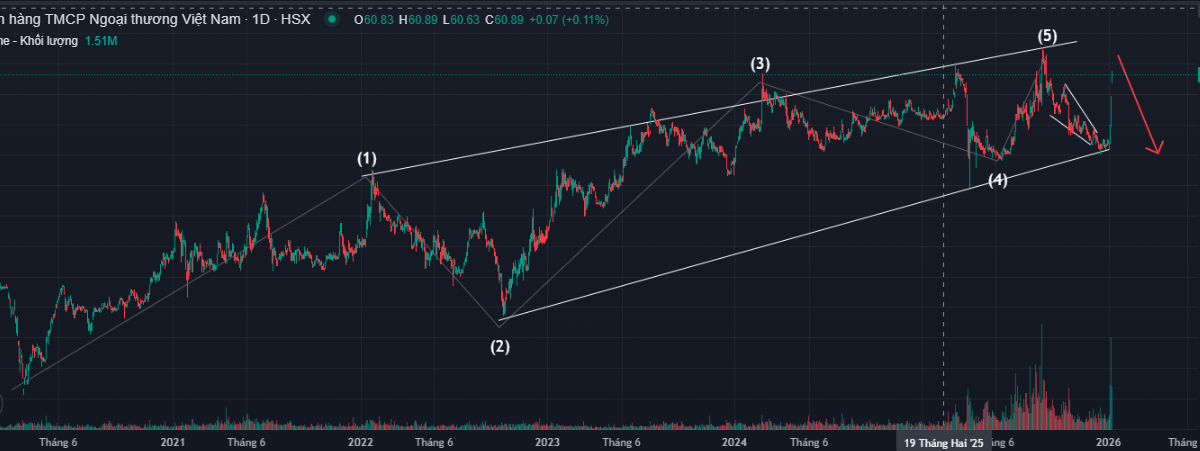Click the closing price C60.89 value
Image resolution: width=1200 pixels, height=451 pixels.
[x=504, y=19]
